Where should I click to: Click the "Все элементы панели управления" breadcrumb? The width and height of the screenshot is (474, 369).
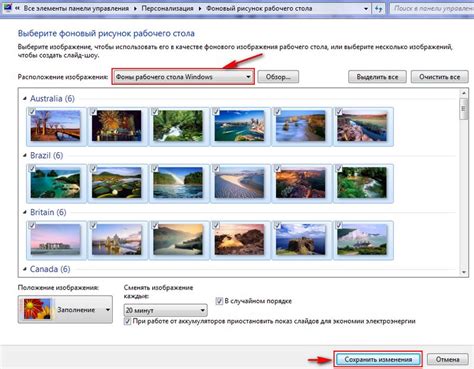tap(76, 8)
